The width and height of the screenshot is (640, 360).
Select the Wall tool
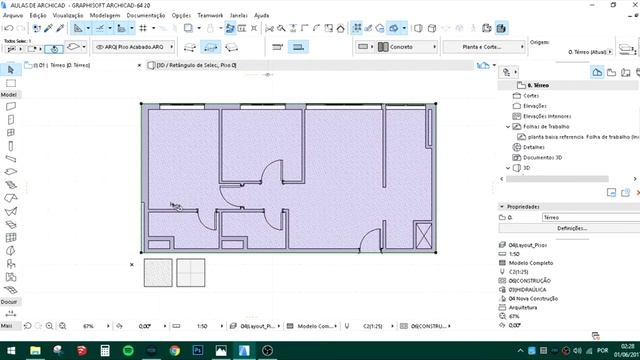11,107
